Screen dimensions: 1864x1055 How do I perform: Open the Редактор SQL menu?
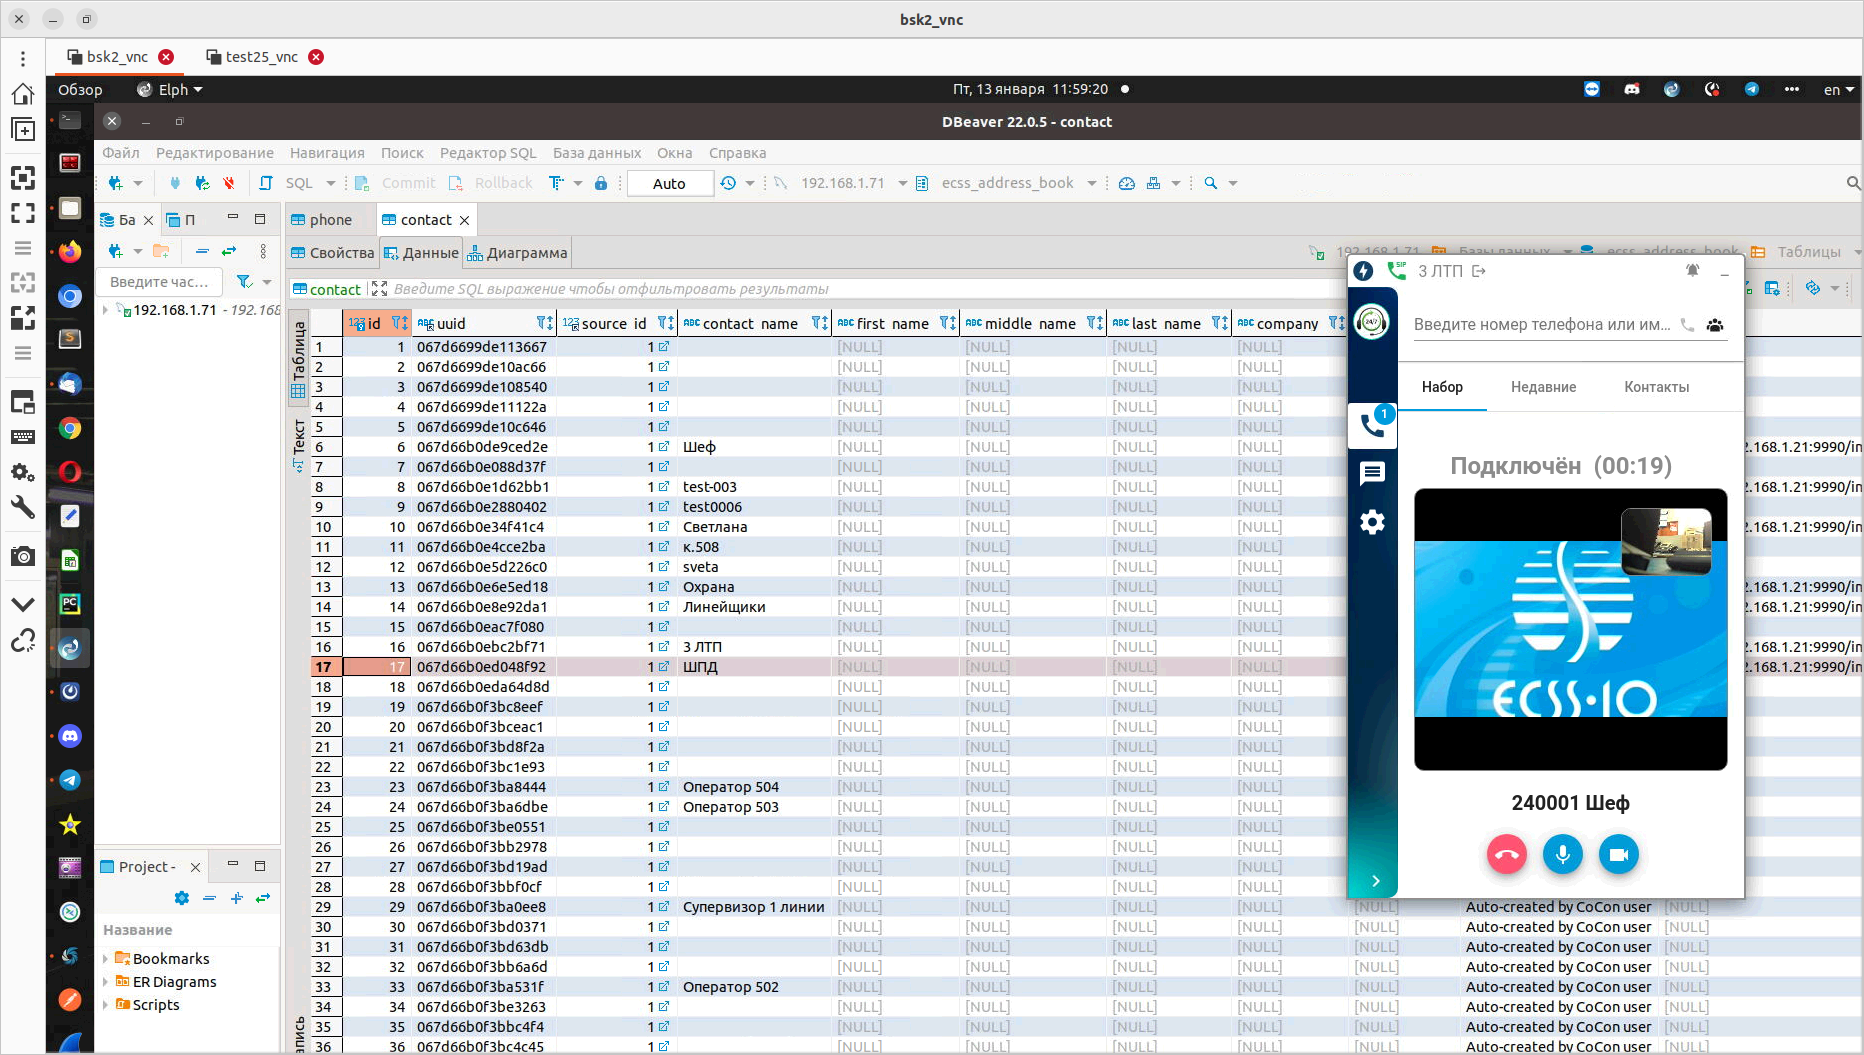[488, 153]
